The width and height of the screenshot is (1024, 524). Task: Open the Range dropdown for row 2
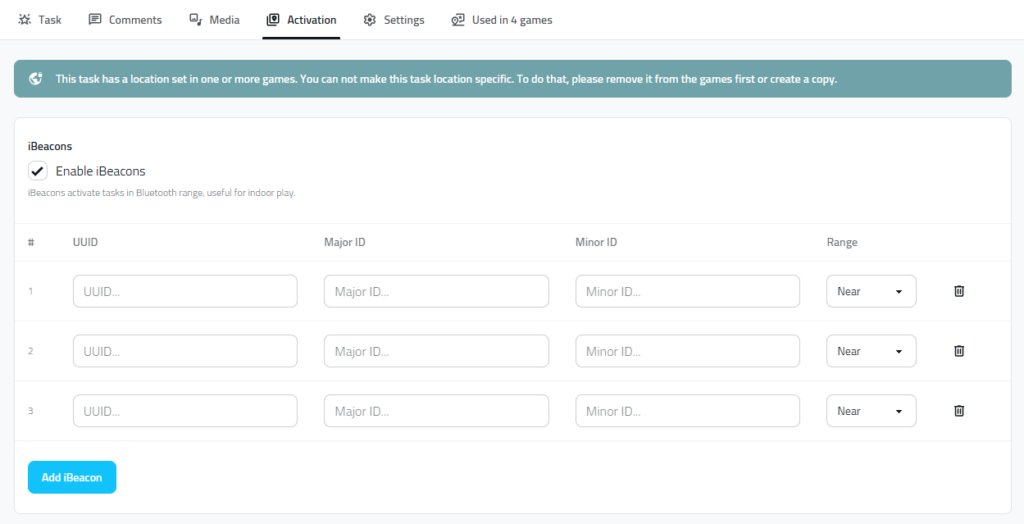870,351
